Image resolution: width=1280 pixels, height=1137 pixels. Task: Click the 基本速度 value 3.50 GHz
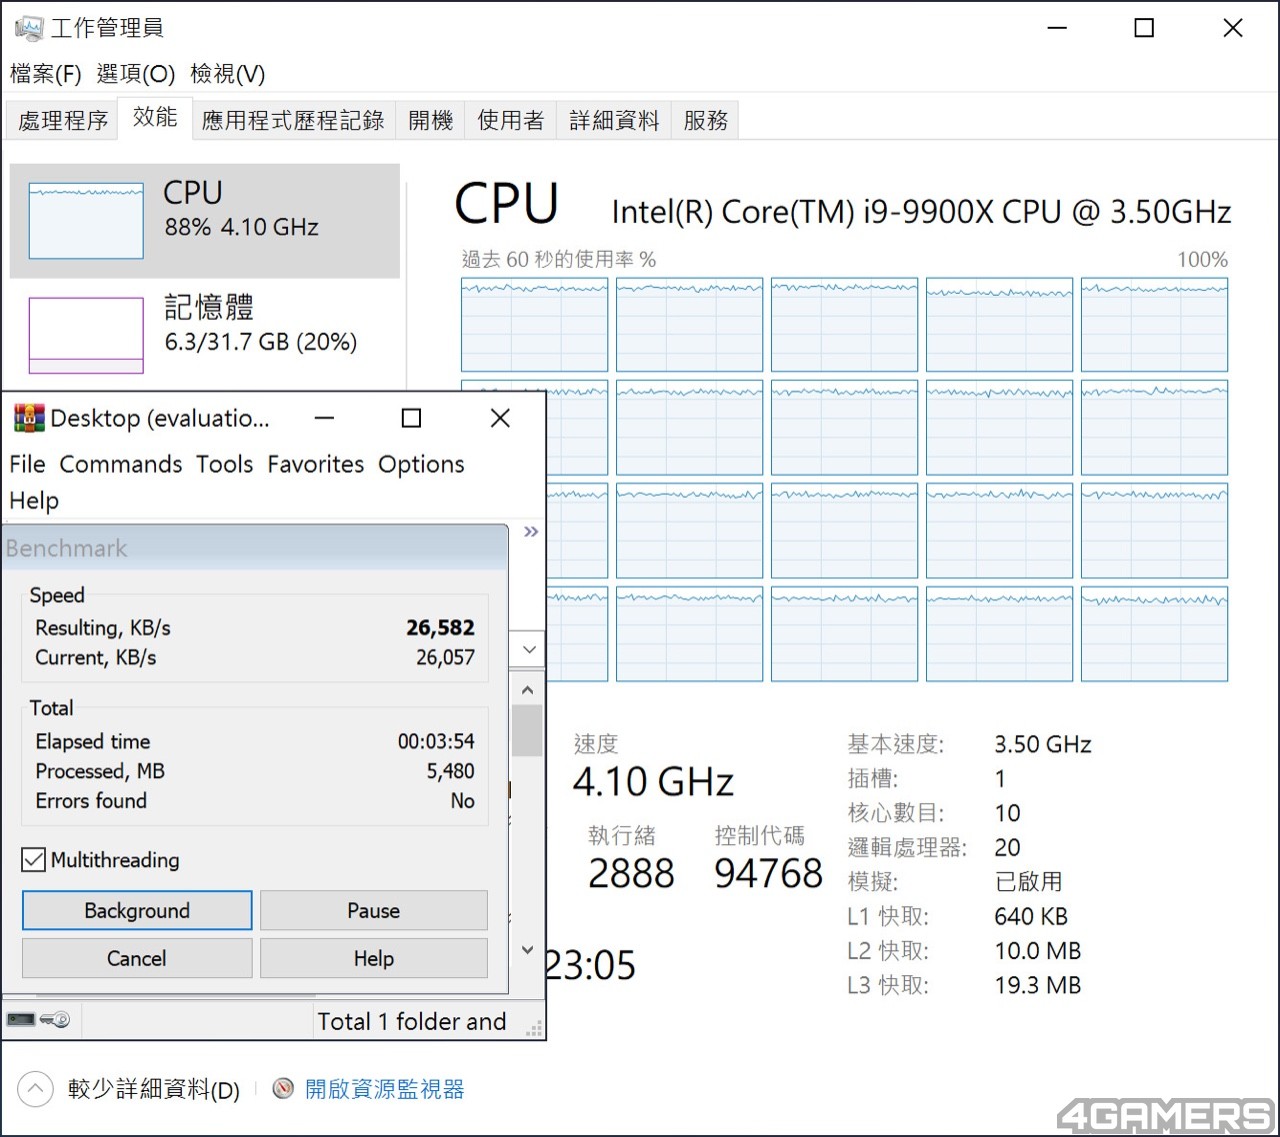pos(1043,745)
